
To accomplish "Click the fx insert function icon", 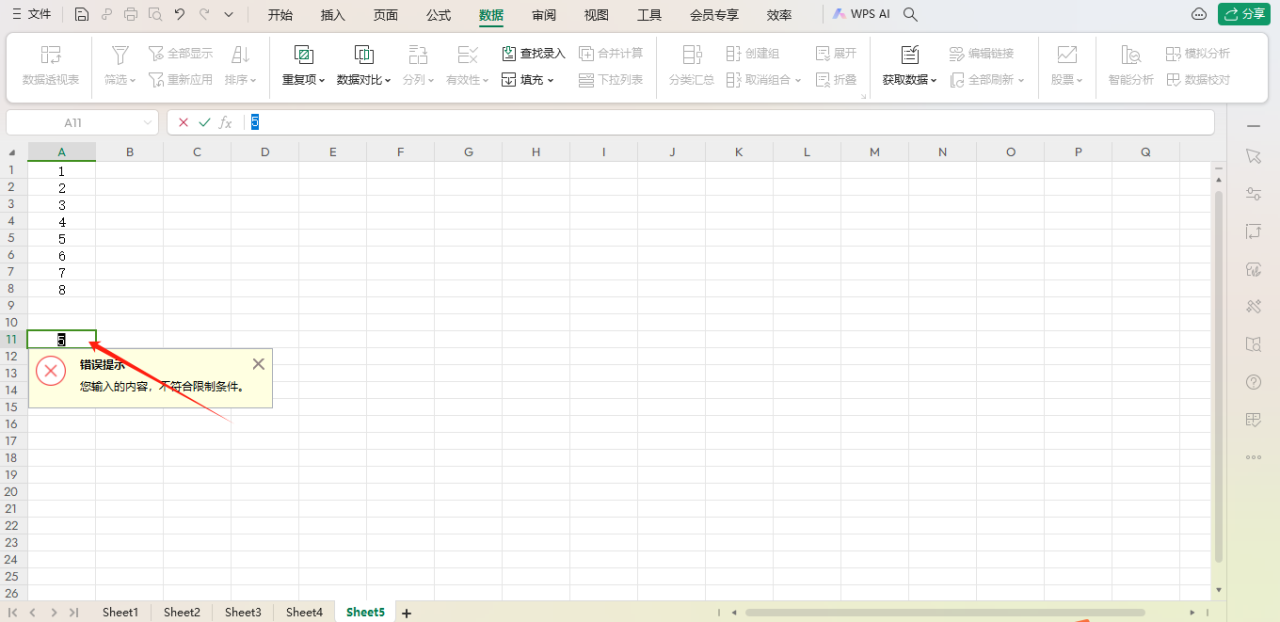I will point(226,122).
